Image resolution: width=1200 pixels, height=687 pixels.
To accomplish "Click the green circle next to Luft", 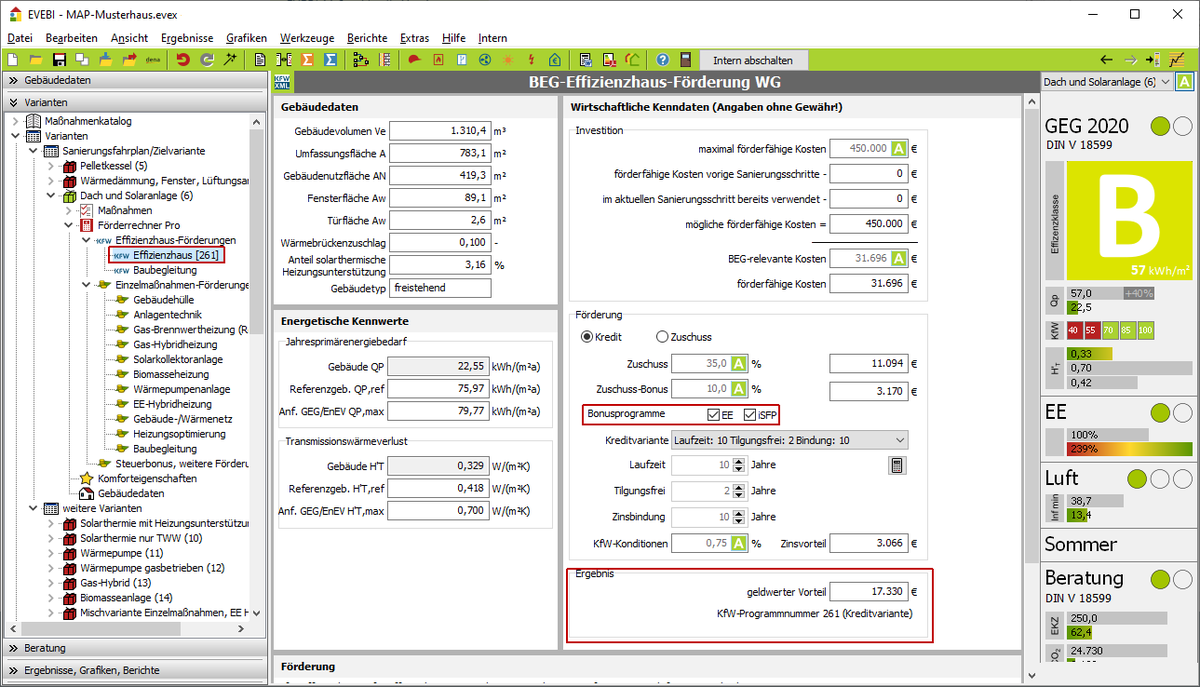I will pyautogui.click(x=1138, y=479).
